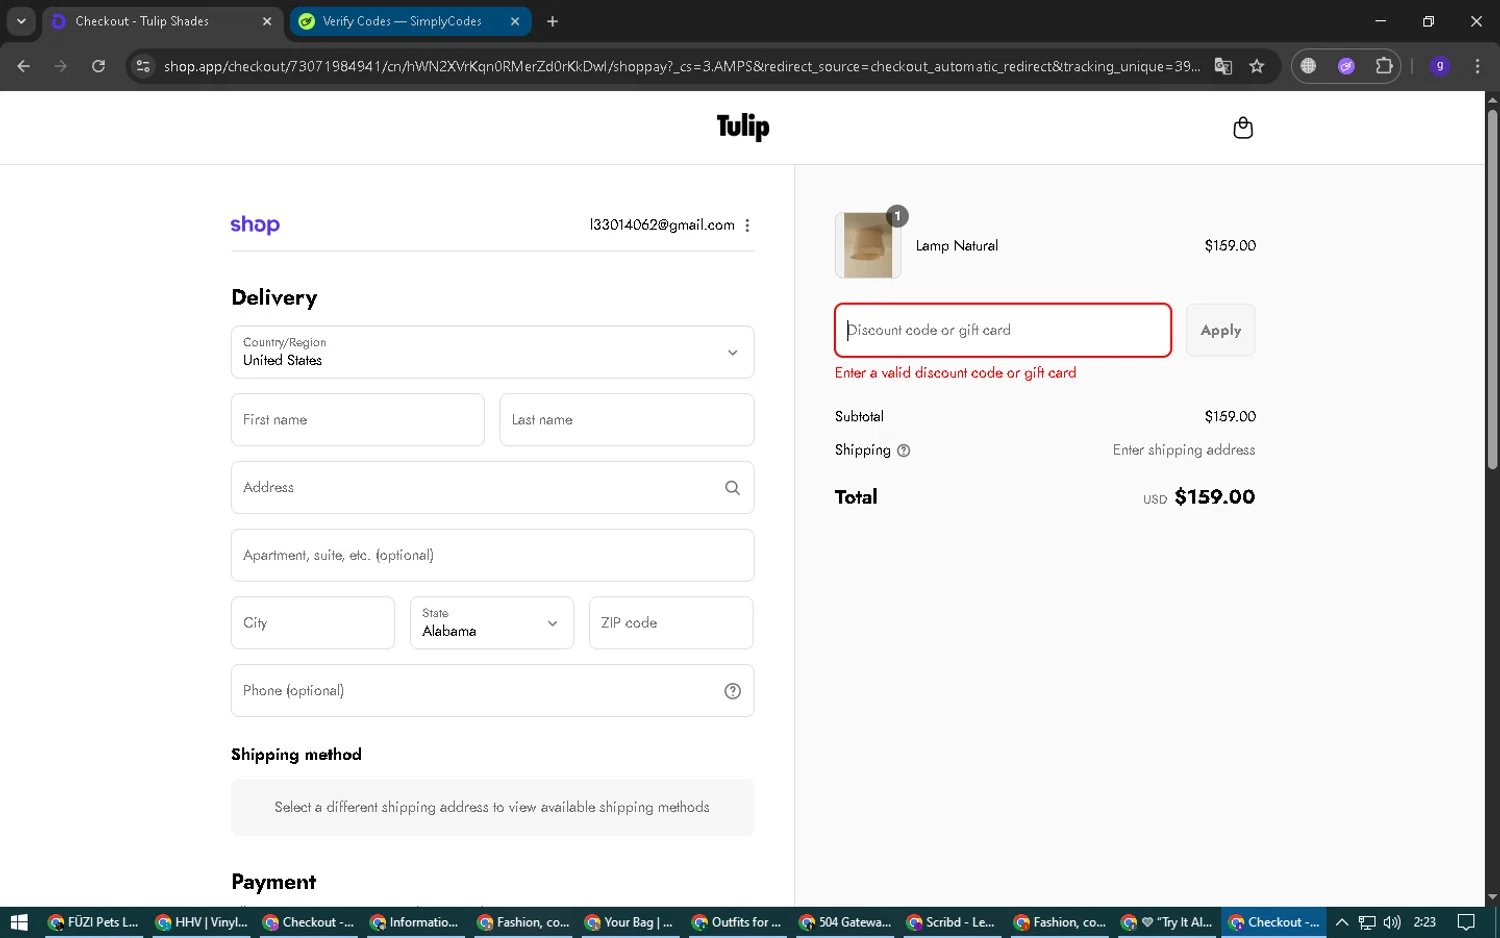Click the total amount "$159.00" in bold
Screen dimensions: 1500x938
pyautogui.click(x=1214, y=497)
